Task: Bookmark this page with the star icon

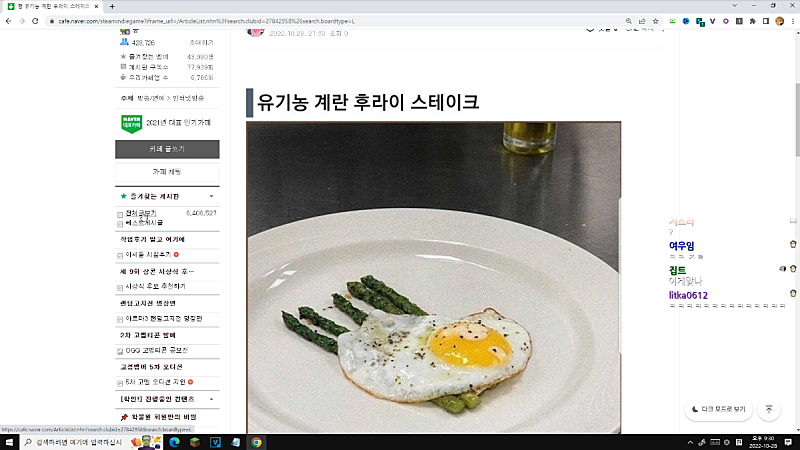Action: (x=656, y=21)
